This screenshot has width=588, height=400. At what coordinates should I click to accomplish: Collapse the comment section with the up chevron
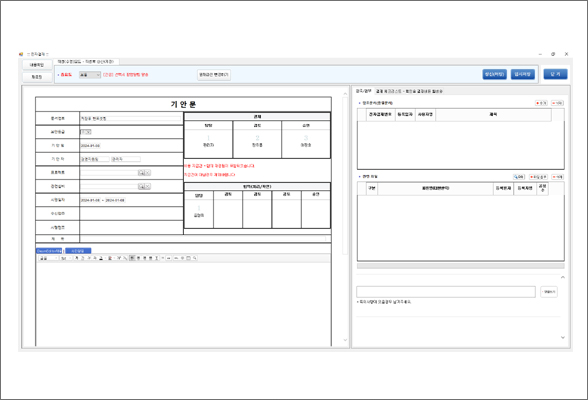click(x=562, y=277)
